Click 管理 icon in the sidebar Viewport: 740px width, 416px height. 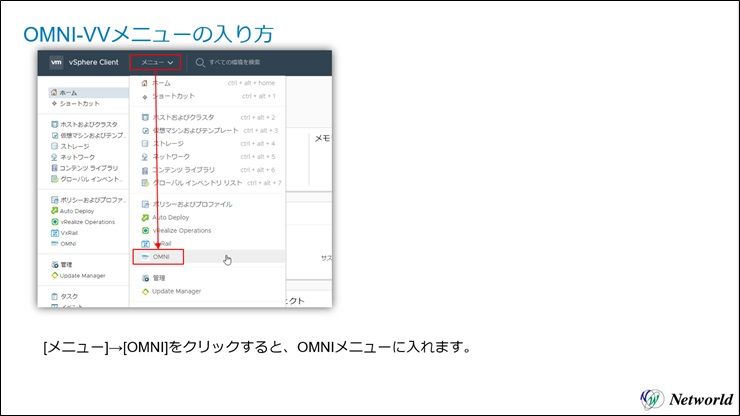(x=54, y=264)
